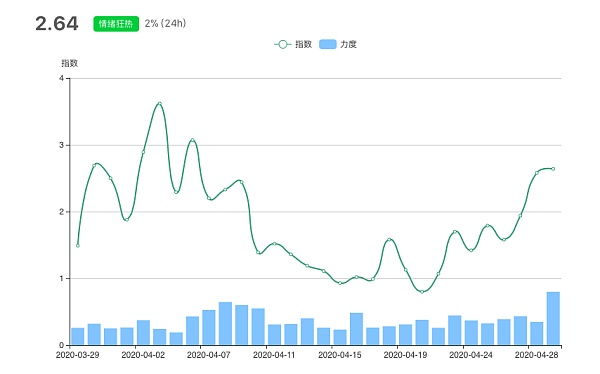Click the first blue bar above 2020-03-29
The height and width of the screenshot is (374, 600).
(78, 336)
